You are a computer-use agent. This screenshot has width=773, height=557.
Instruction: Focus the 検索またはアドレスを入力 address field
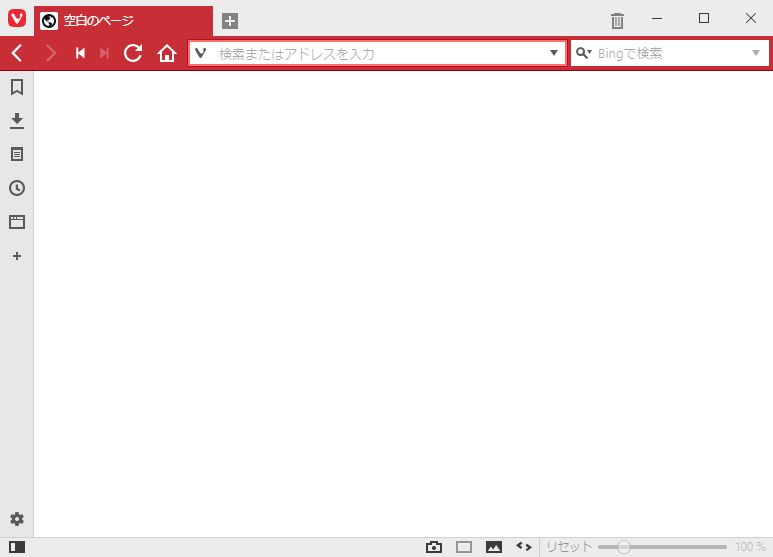point(380,53)
